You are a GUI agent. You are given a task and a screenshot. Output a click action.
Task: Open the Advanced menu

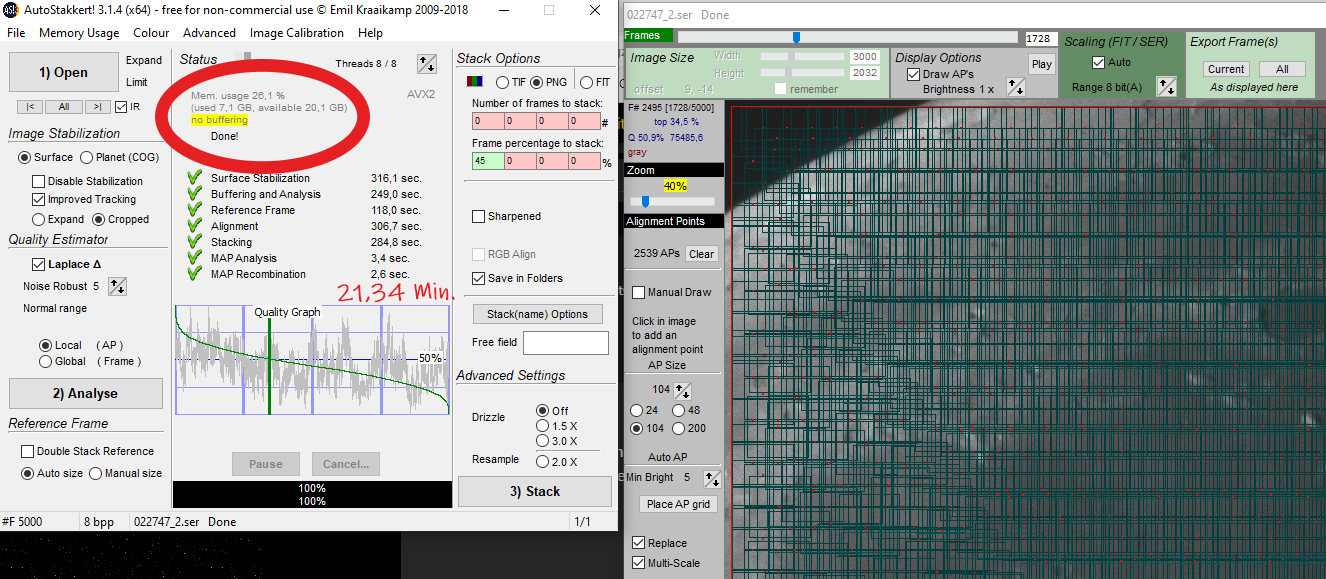click(x=209, y=33)
